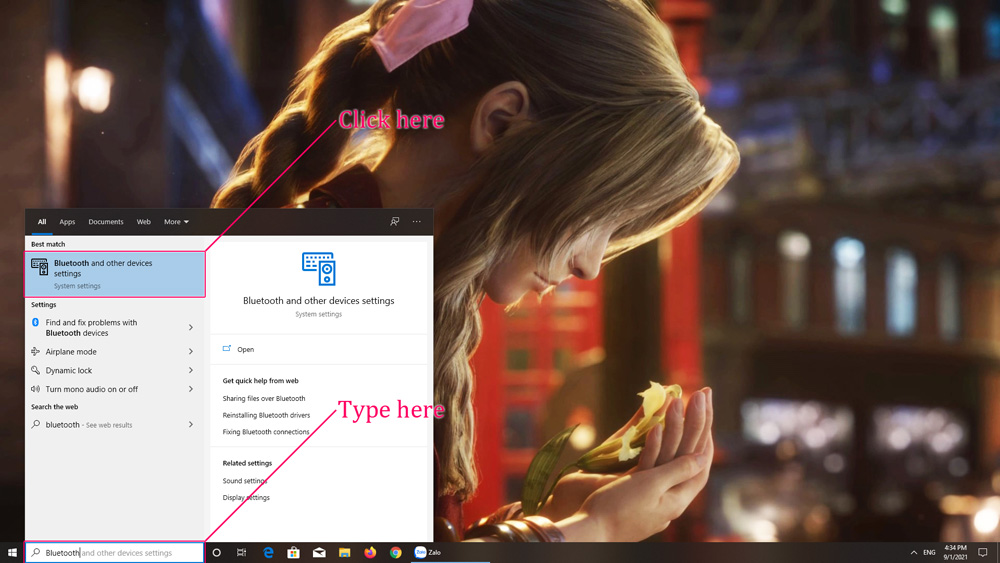This screenshot has width=1000, height=563.
Task: Click the icon beside Dynamic lock
Action: click(36, 370)
